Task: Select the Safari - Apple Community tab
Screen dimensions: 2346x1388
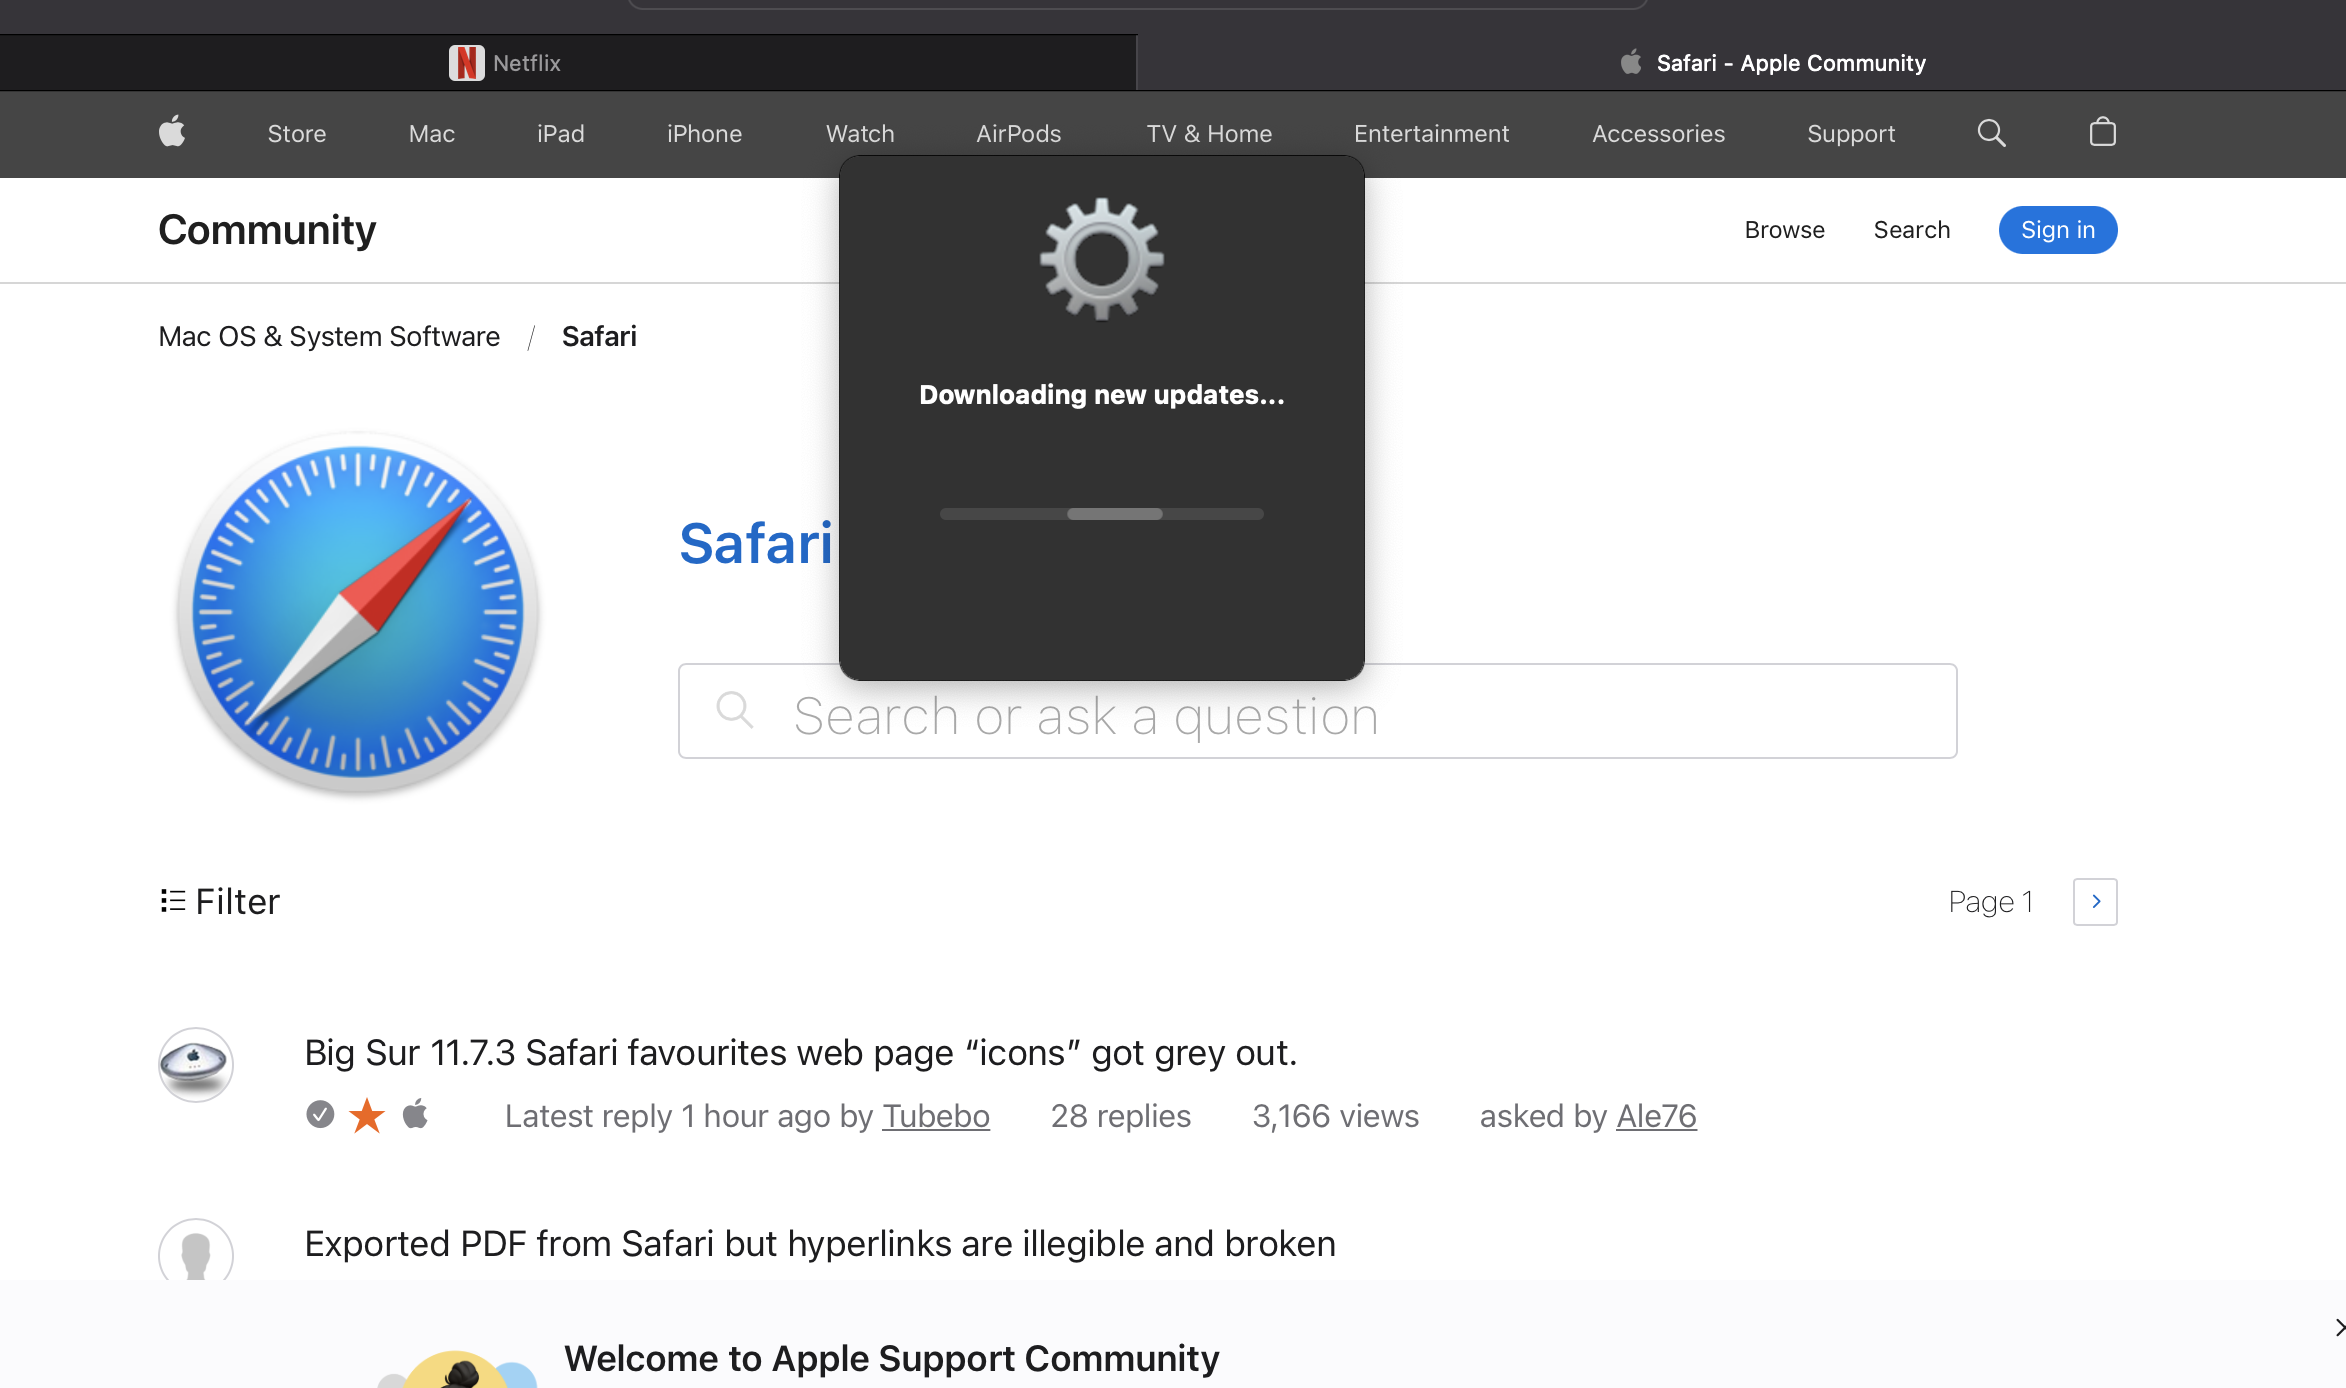Action: (1769, 62)
